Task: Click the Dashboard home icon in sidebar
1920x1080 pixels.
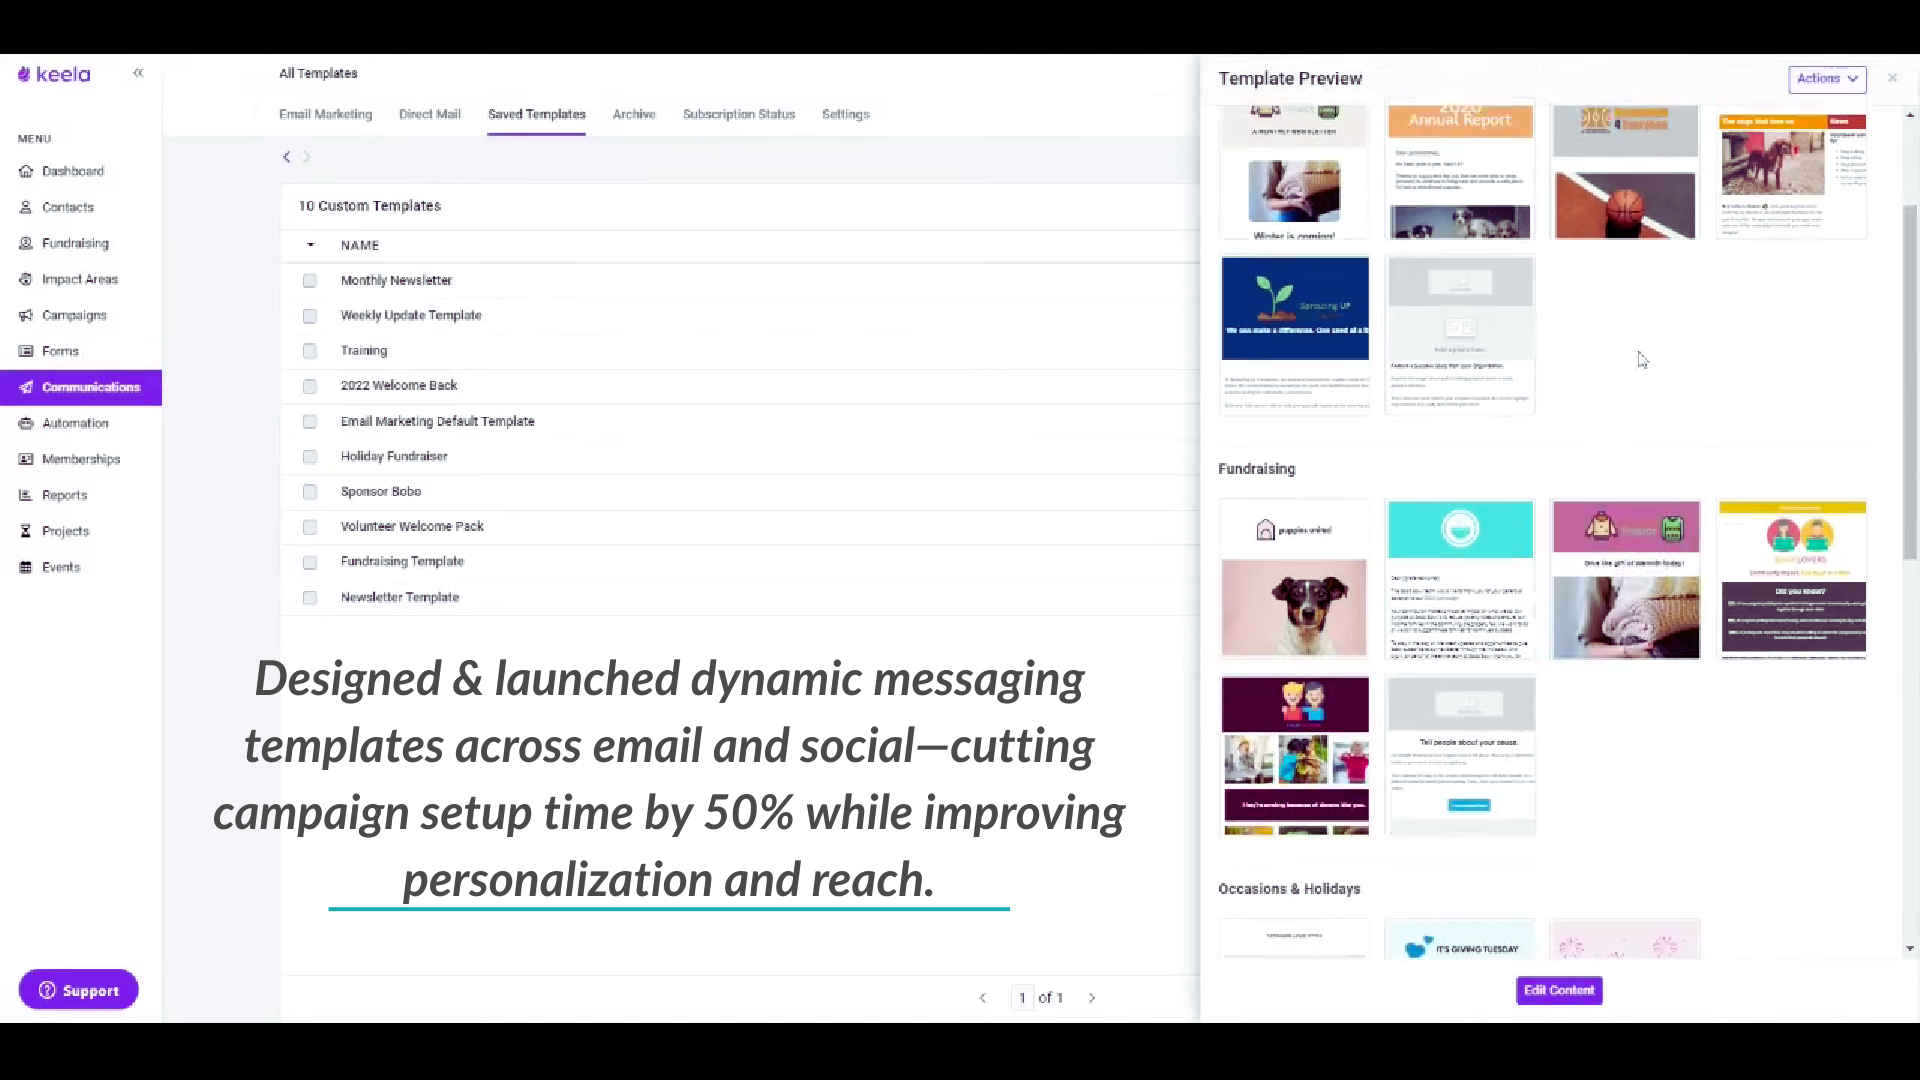Action: coord(26,171)
